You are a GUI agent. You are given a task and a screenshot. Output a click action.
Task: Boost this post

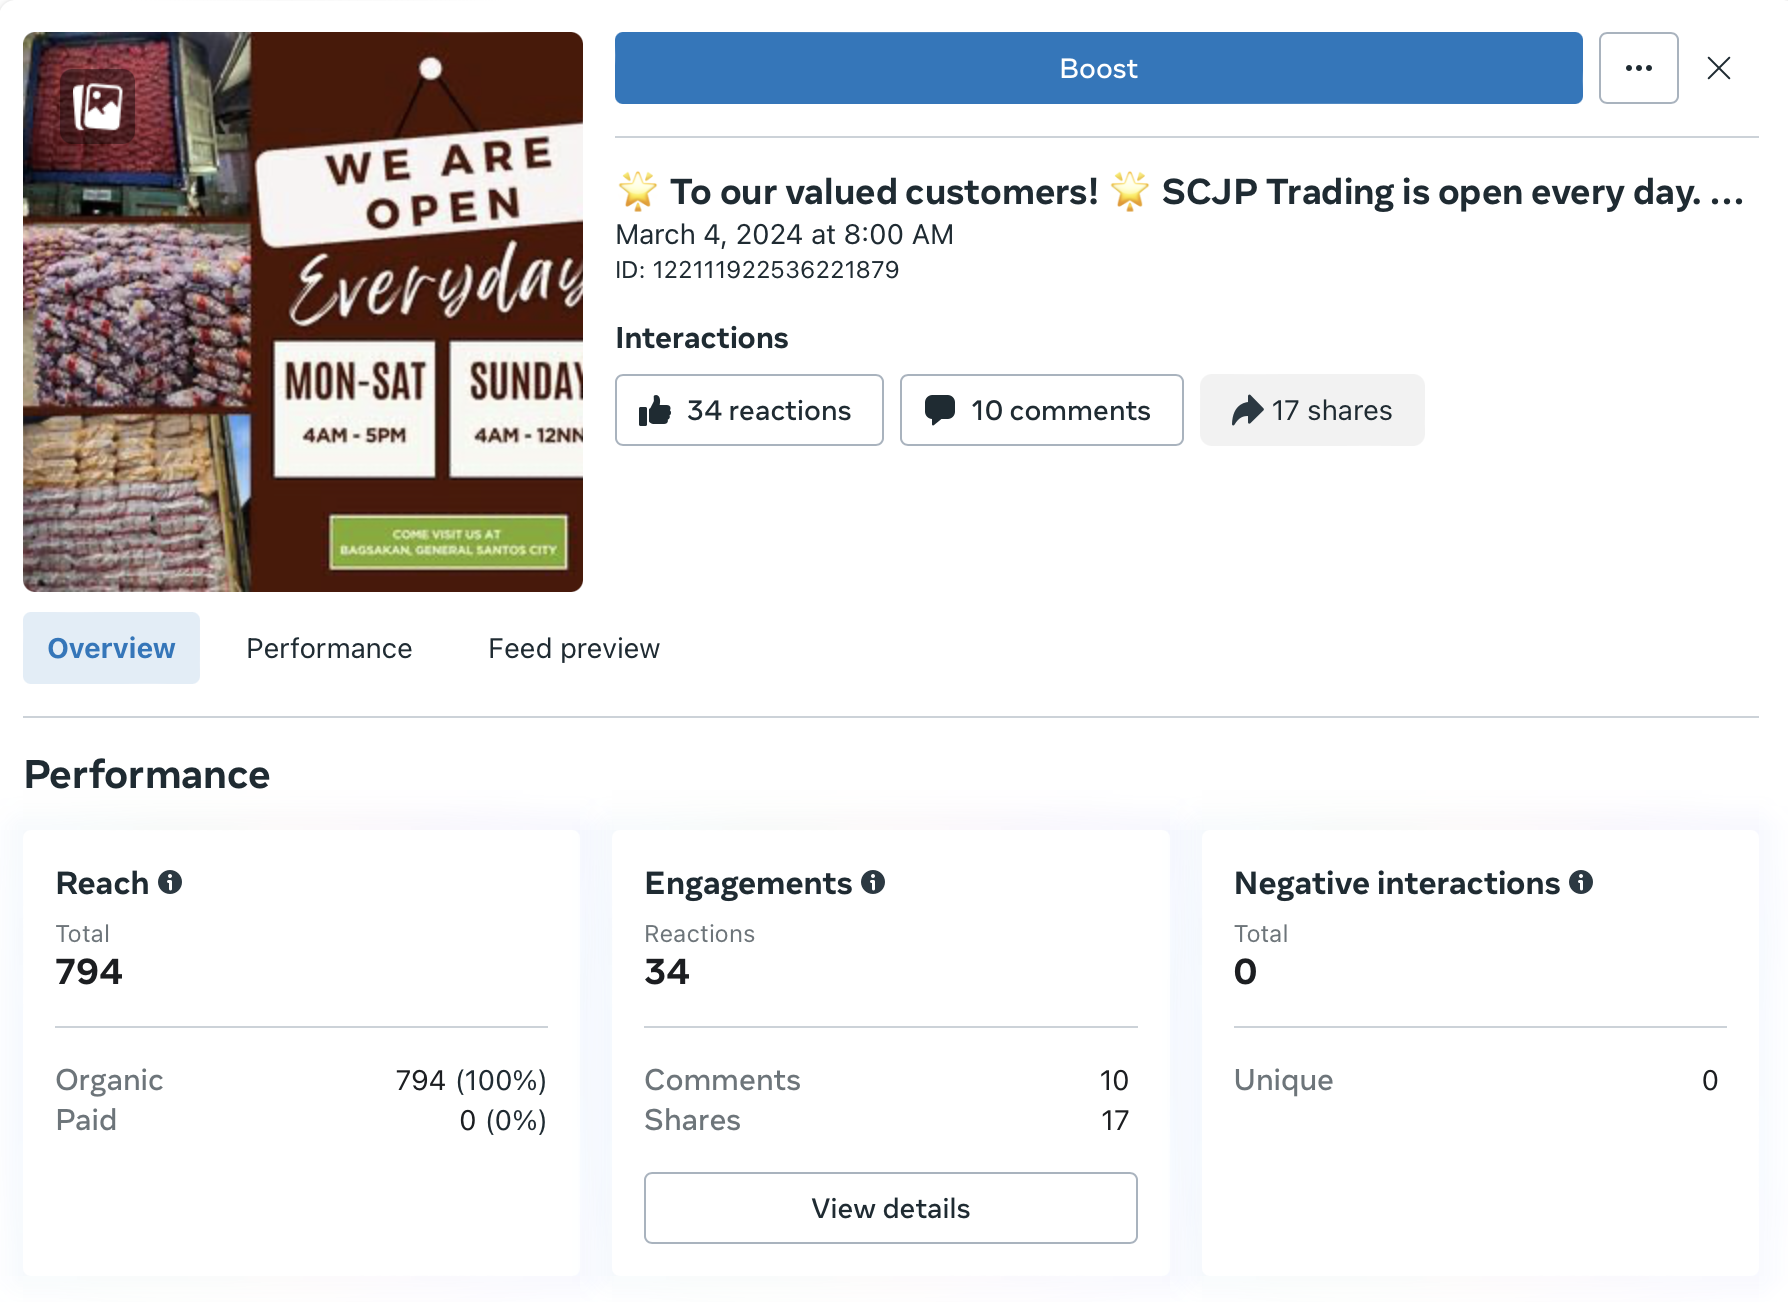coord(1098,68)
